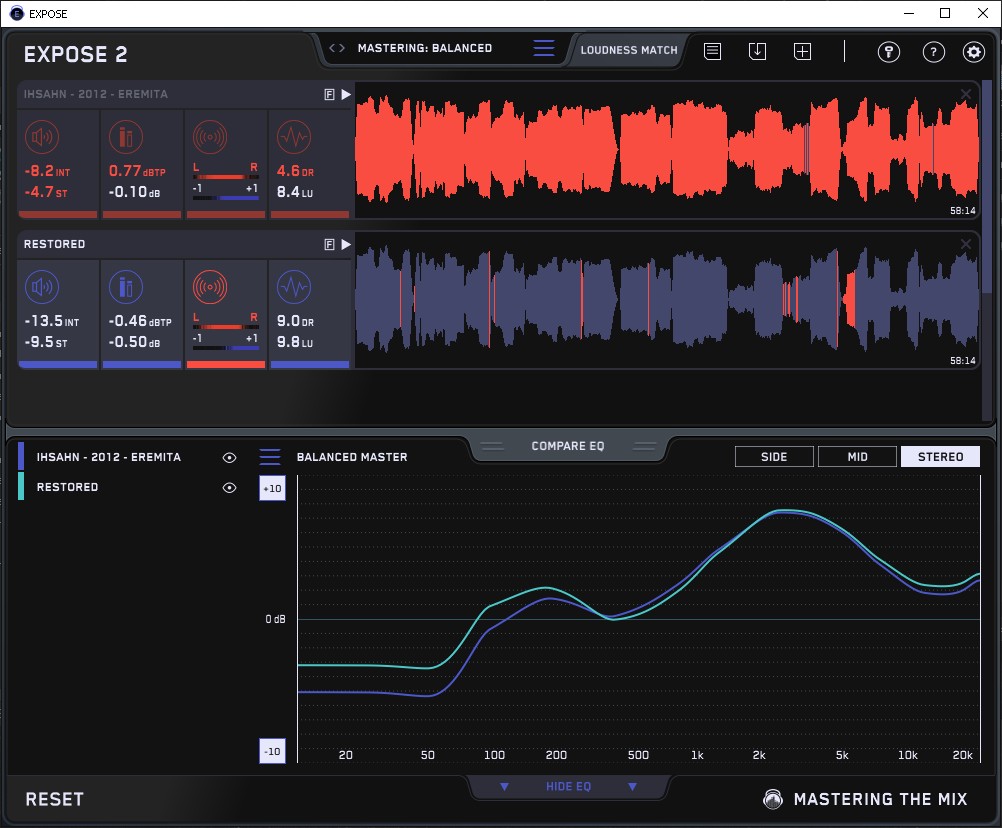
Task: Collapse the panel with Hide EQ
Action: point(567,787)
